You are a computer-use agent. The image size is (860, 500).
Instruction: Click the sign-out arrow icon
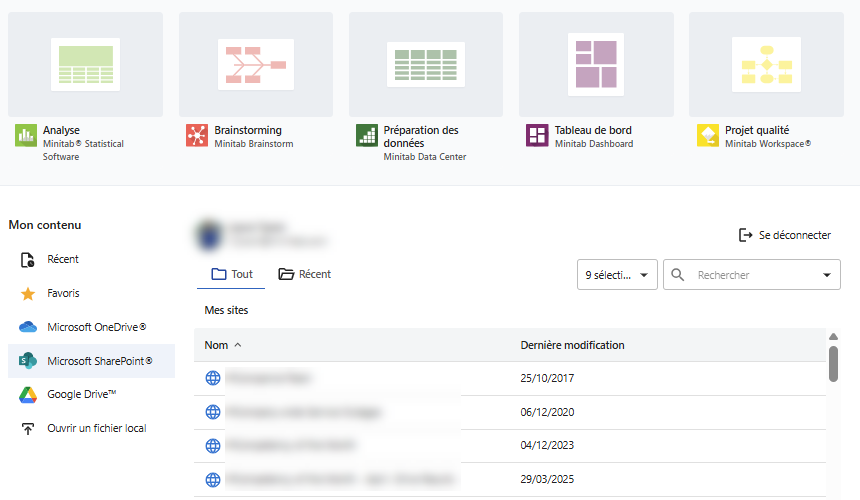click(x=745, y=235)
